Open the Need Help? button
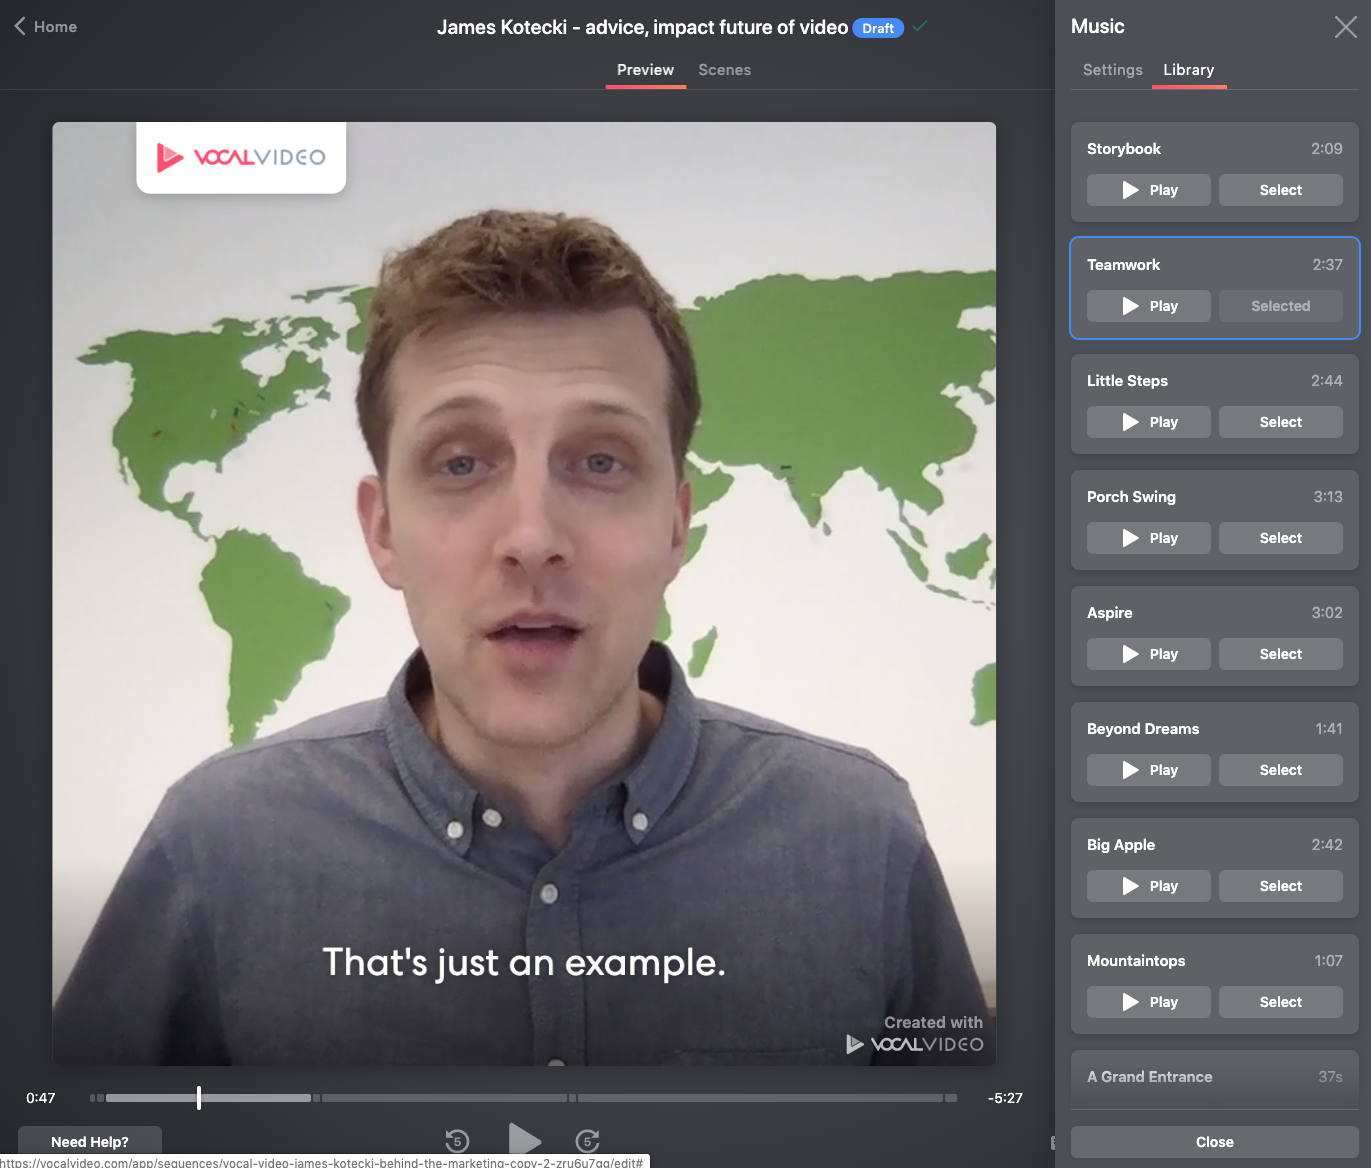Viewport: 1371px width, 1168px height. [90, 1142]
